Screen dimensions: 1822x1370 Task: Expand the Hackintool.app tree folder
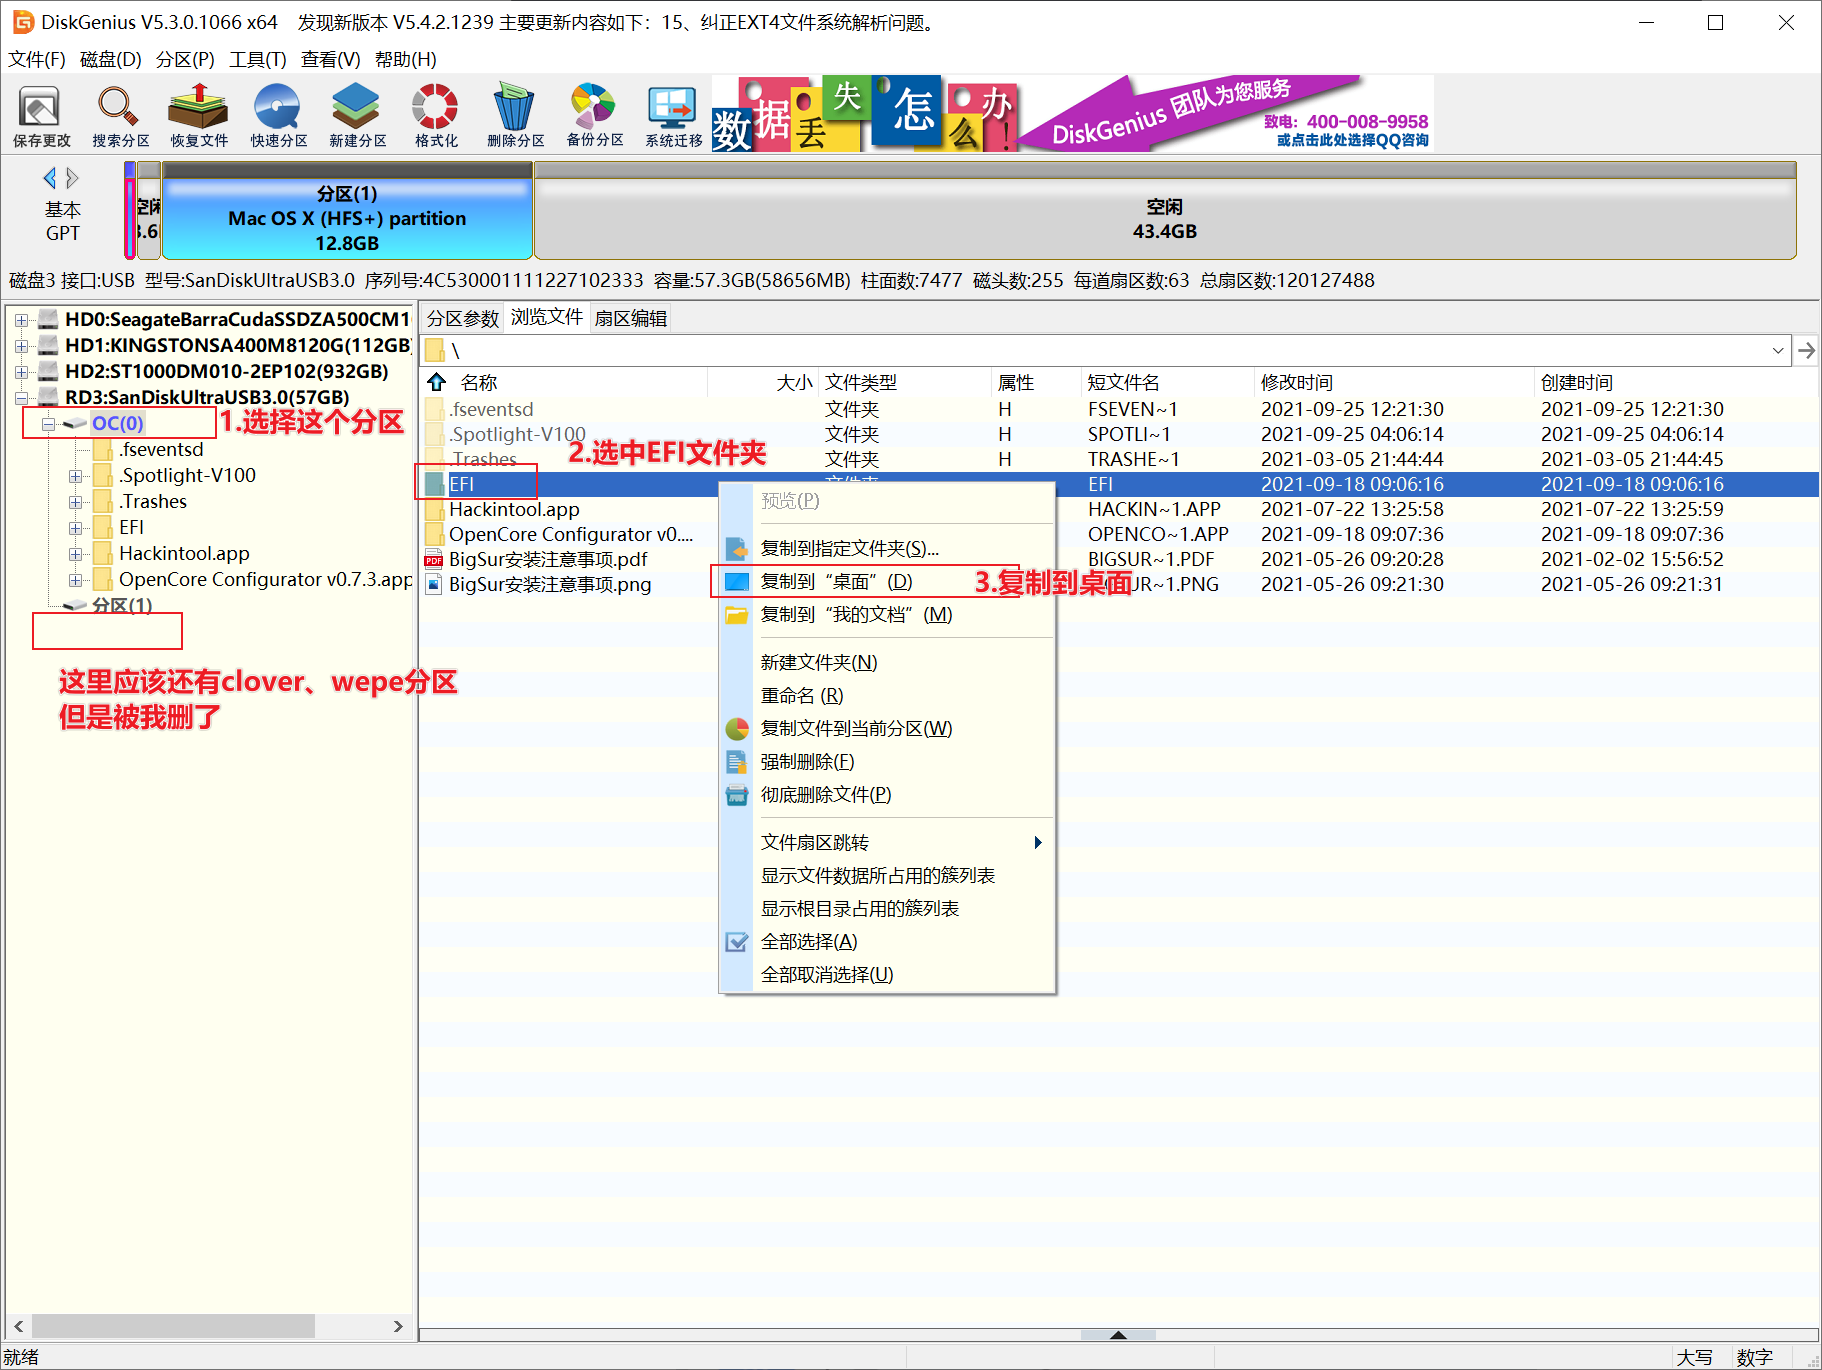(75, 554)
